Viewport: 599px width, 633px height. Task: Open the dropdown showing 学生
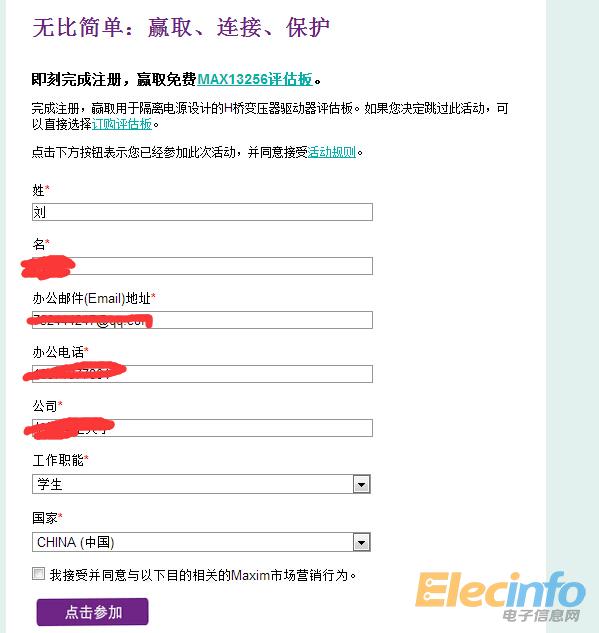[201, 484]
